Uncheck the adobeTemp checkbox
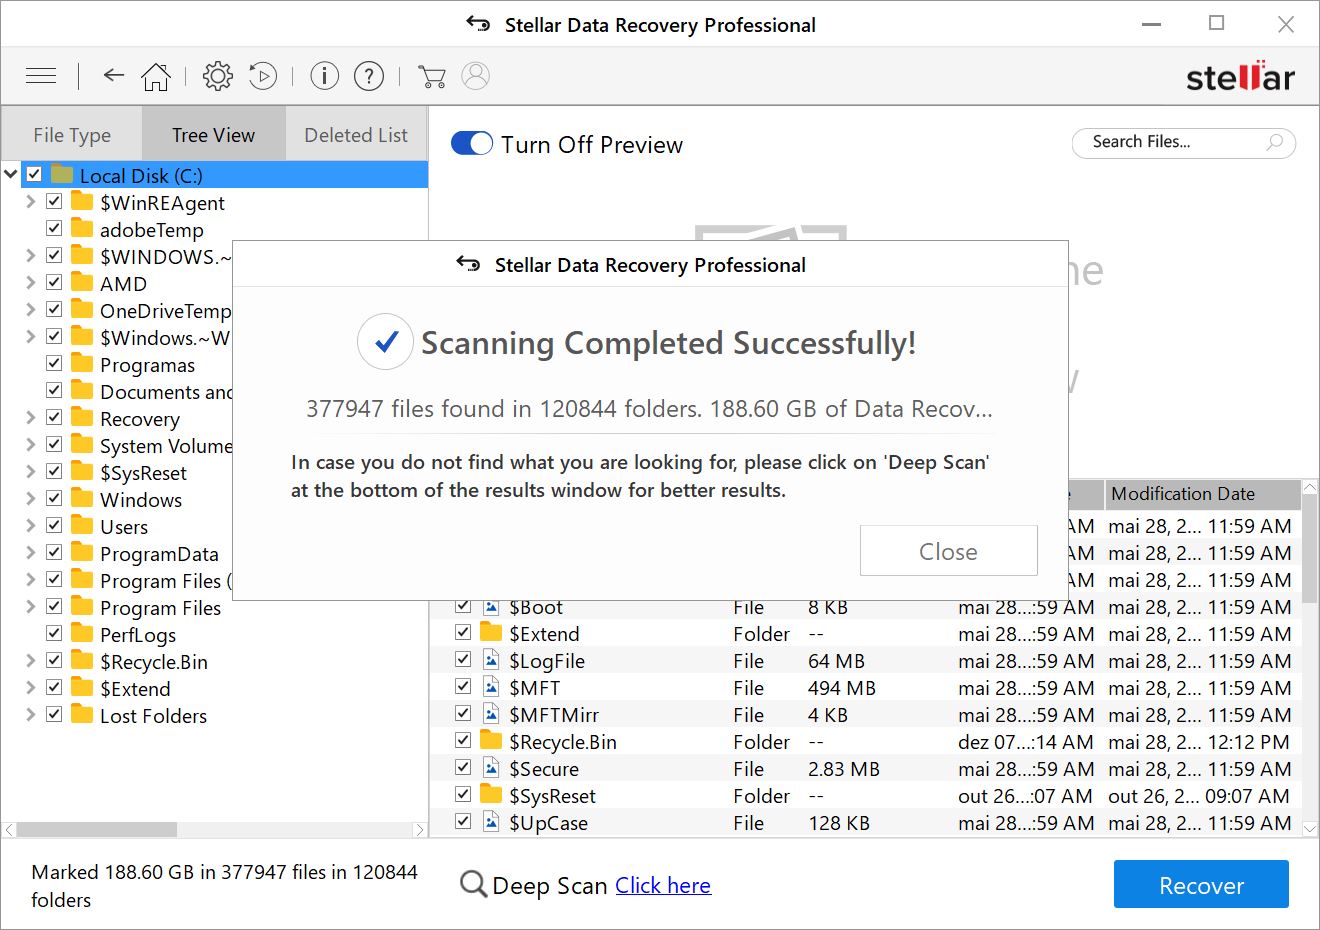The width and height of the screenshot is (1320, 930). pyautogui.click(x=54, y=228)
